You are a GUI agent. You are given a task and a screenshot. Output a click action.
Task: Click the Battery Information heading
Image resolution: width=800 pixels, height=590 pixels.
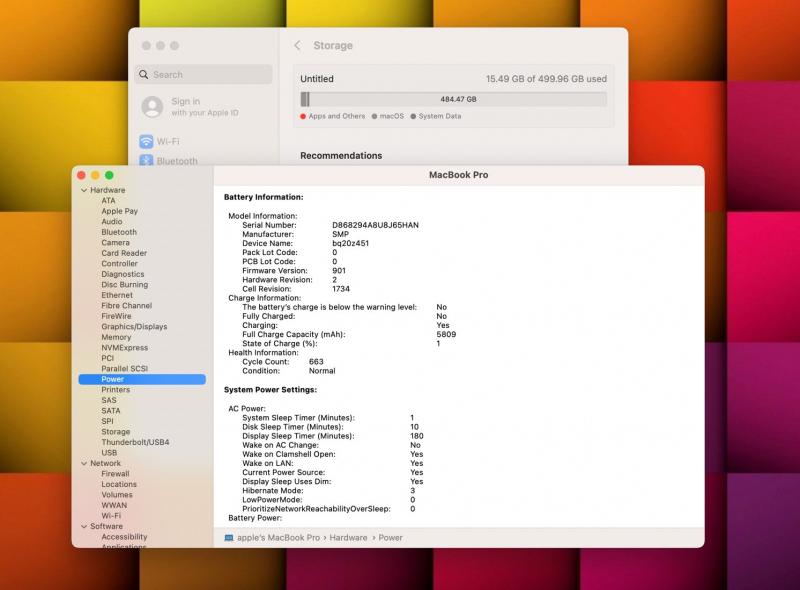(x=264, y=197)
